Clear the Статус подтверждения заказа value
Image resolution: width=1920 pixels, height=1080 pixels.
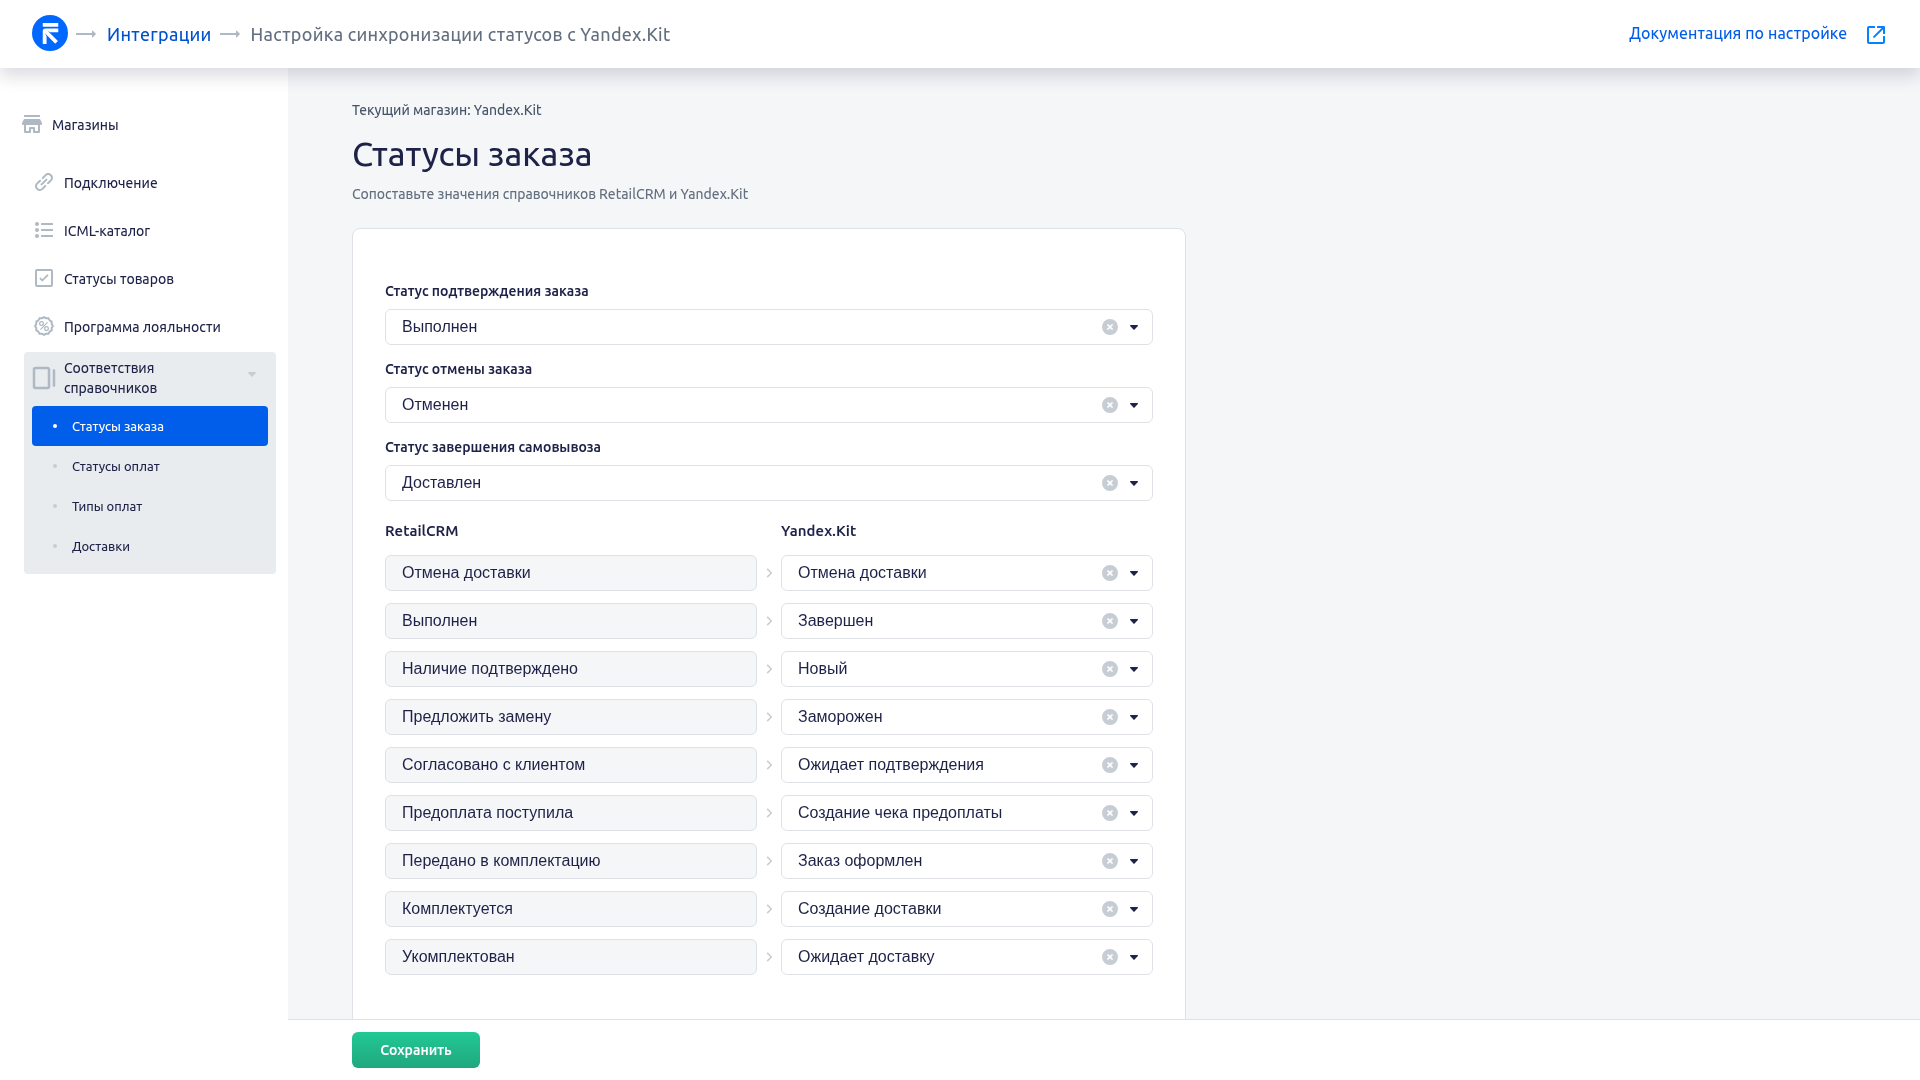(x=1110, y=327)
